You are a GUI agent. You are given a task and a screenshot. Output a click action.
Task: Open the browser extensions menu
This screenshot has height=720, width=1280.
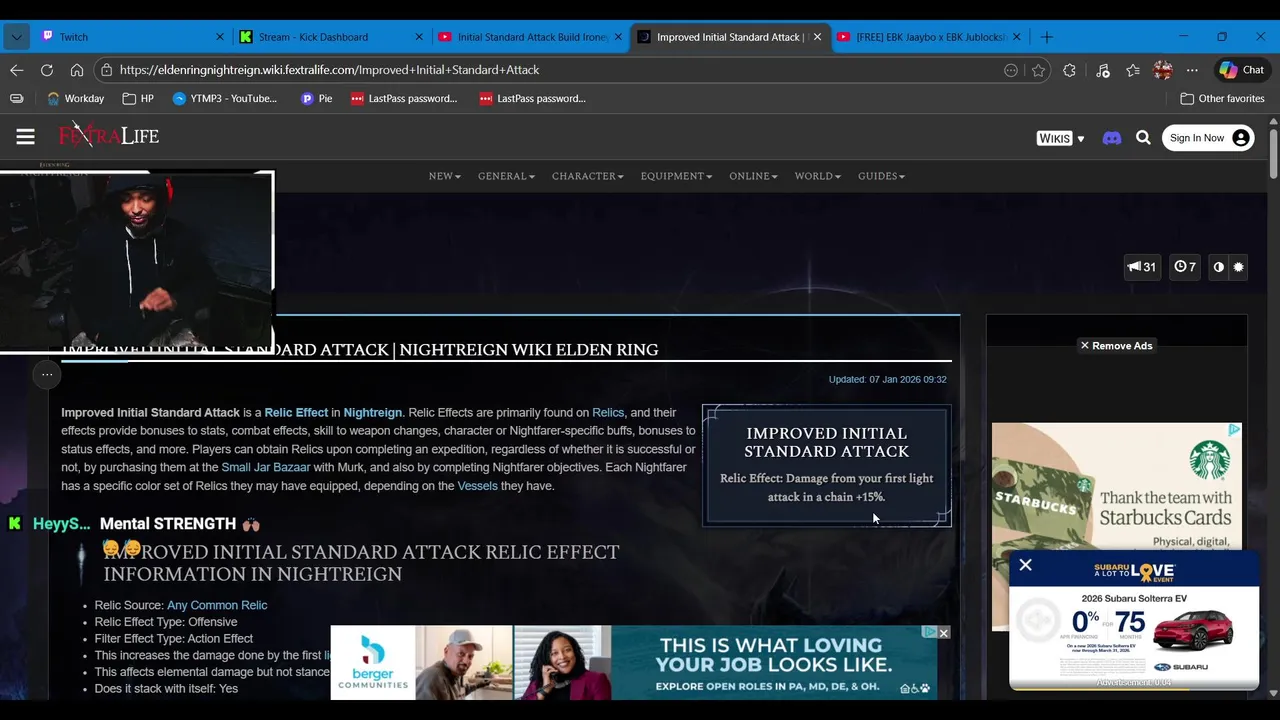1070,70
